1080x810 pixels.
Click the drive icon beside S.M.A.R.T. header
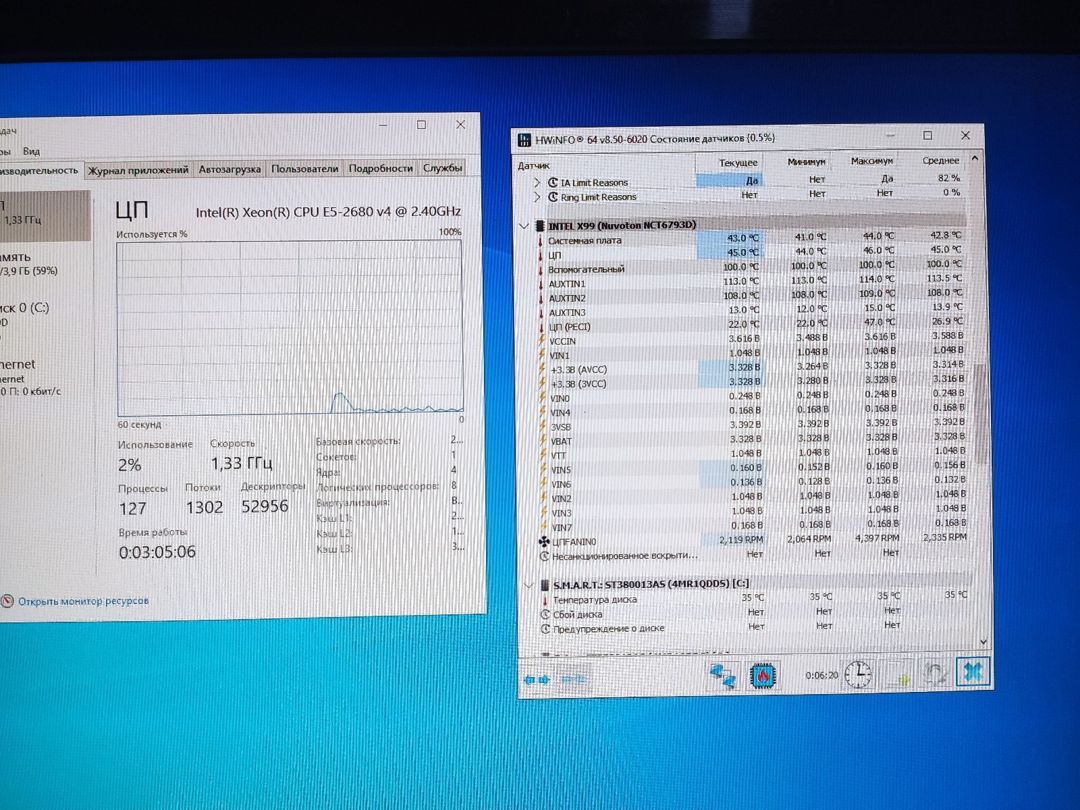[544, 585]
